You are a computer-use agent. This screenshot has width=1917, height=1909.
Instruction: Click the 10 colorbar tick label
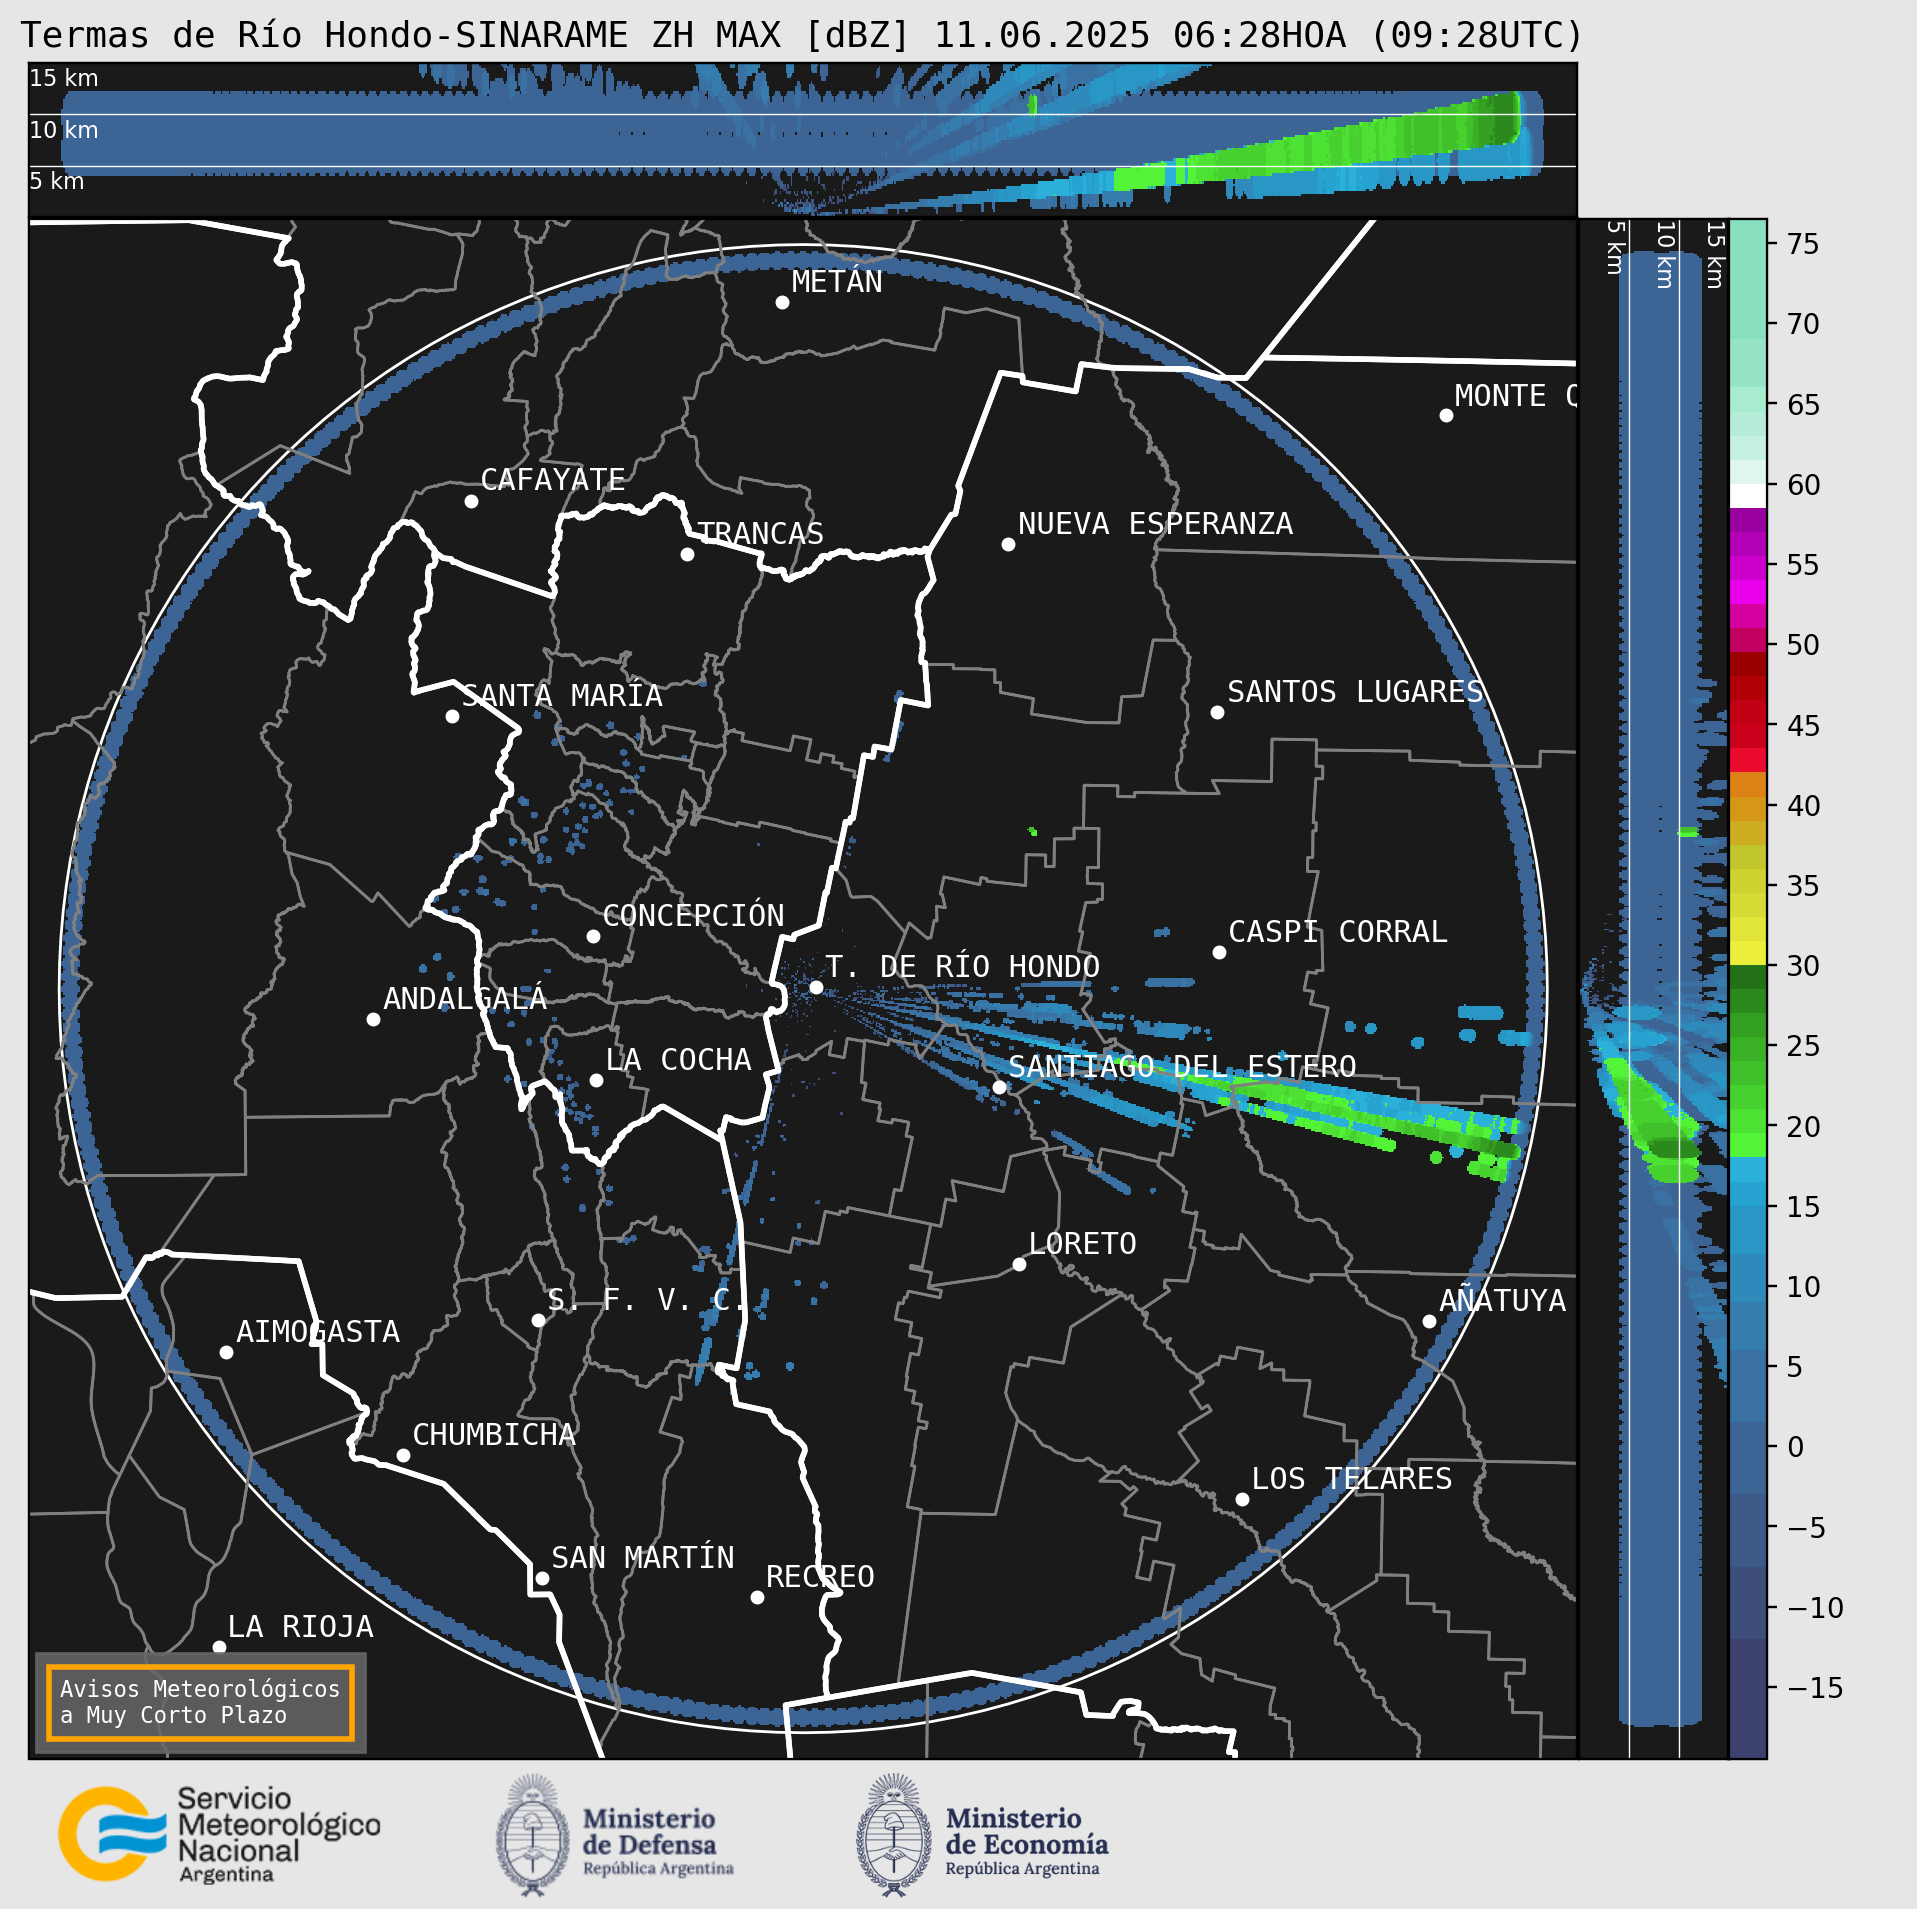point(1803,1287)
